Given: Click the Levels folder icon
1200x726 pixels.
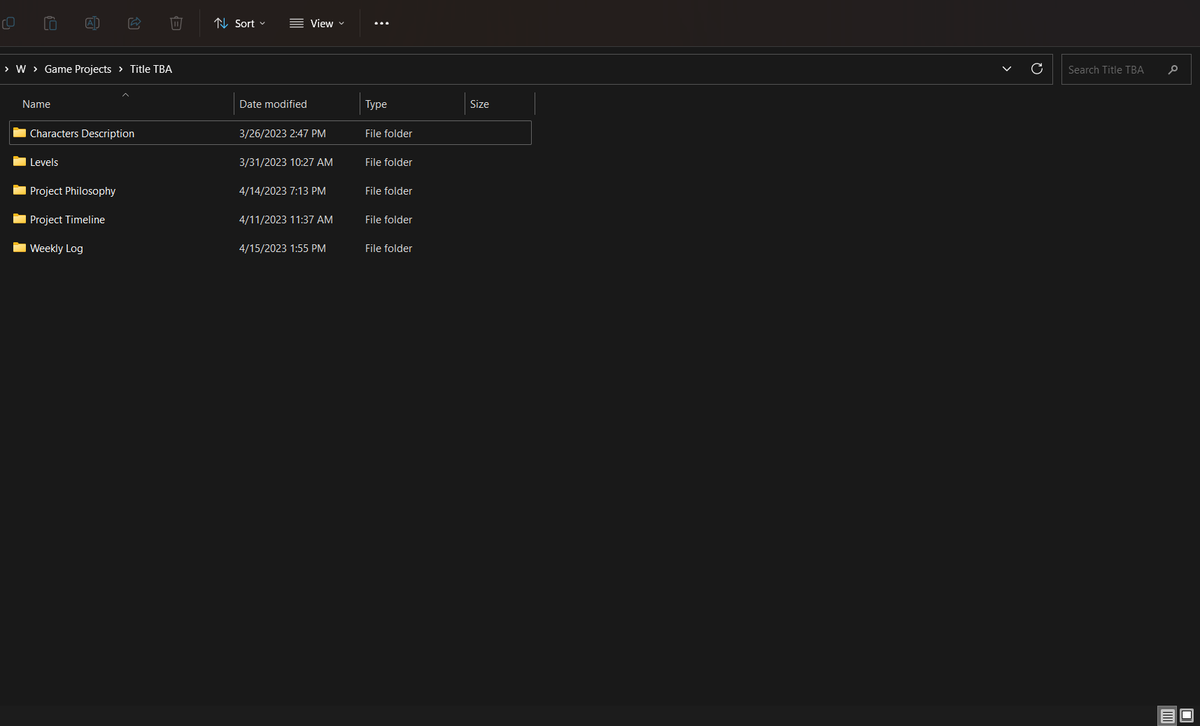Looking at the screenshot, I should (19, 162).
